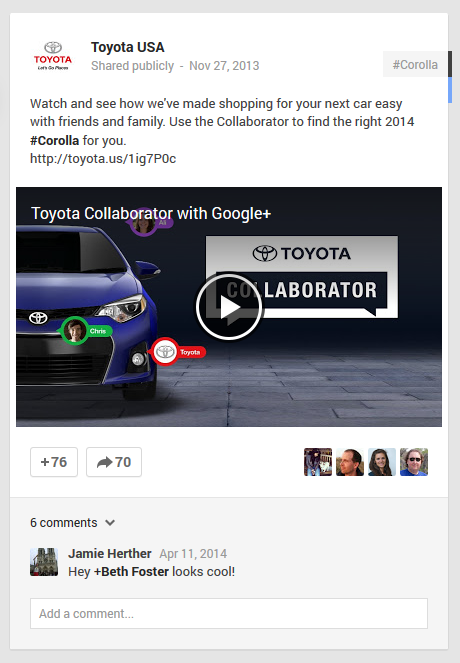Open the Toyota USA profile logo
The width and height of the screenshot is (460, 663).
coord(53,55)
